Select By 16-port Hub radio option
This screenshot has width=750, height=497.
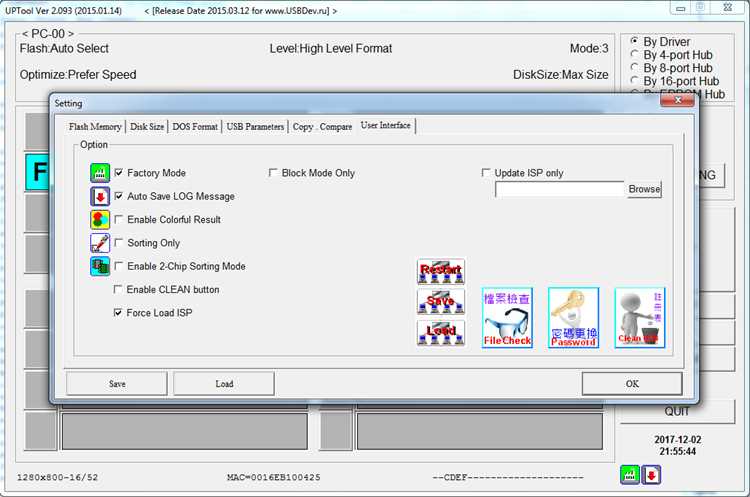point(635,80)
